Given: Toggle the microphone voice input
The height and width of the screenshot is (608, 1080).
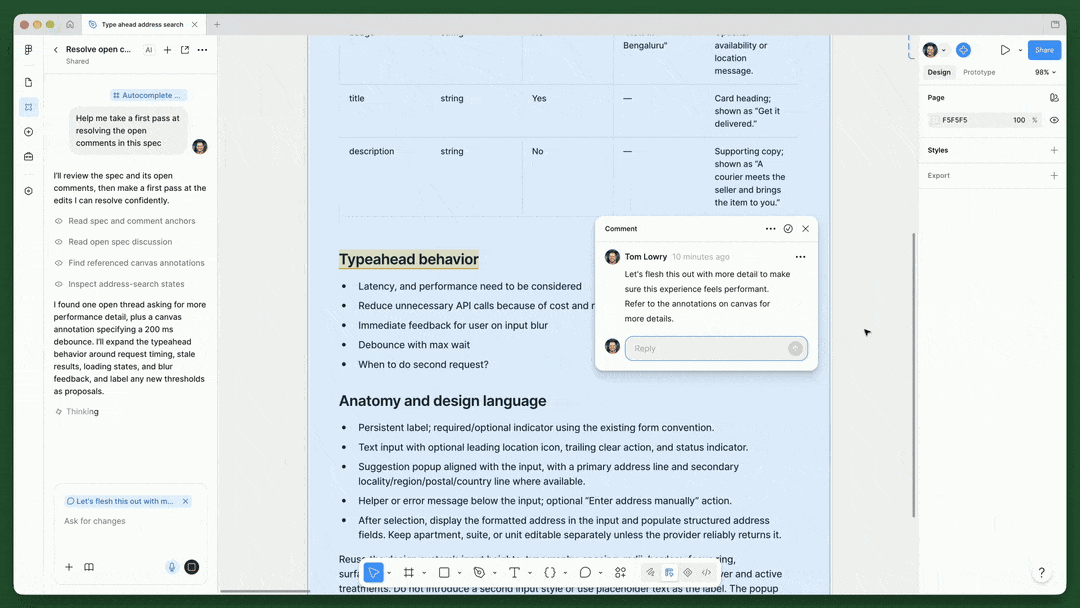Looking at the screenshot, I should (172, 567).
